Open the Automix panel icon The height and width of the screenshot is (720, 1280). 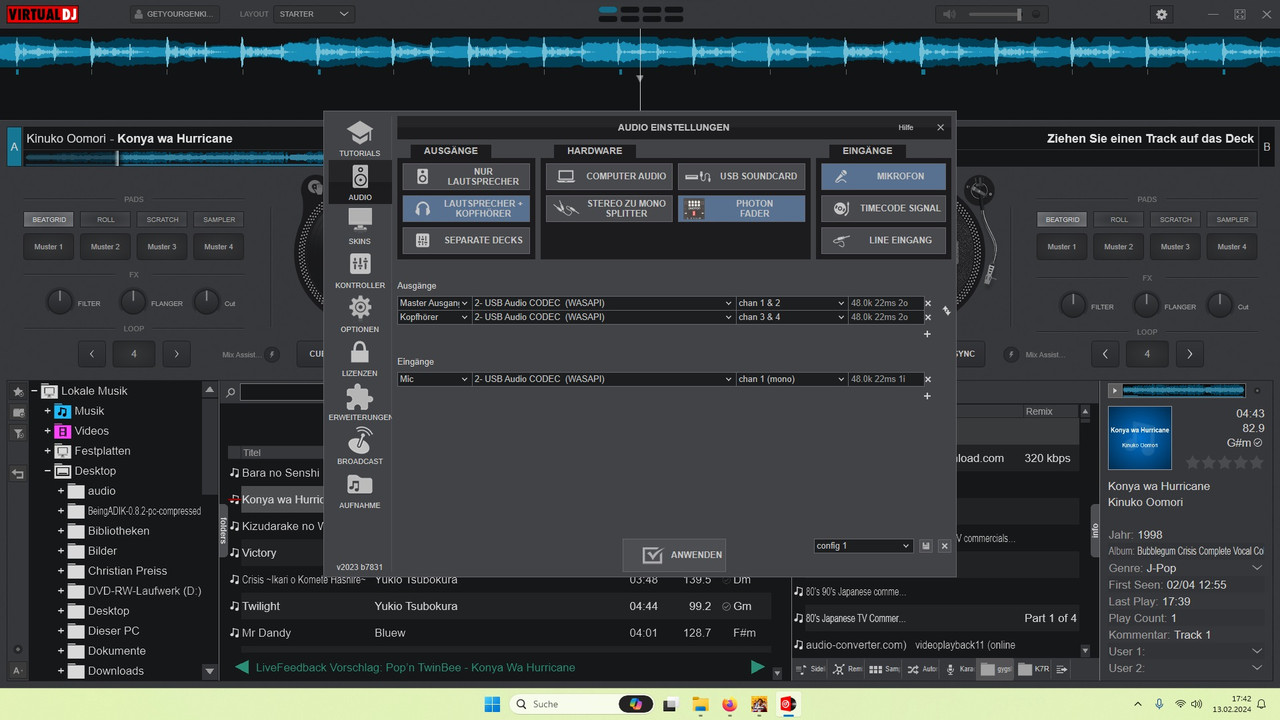pos(922,669)
